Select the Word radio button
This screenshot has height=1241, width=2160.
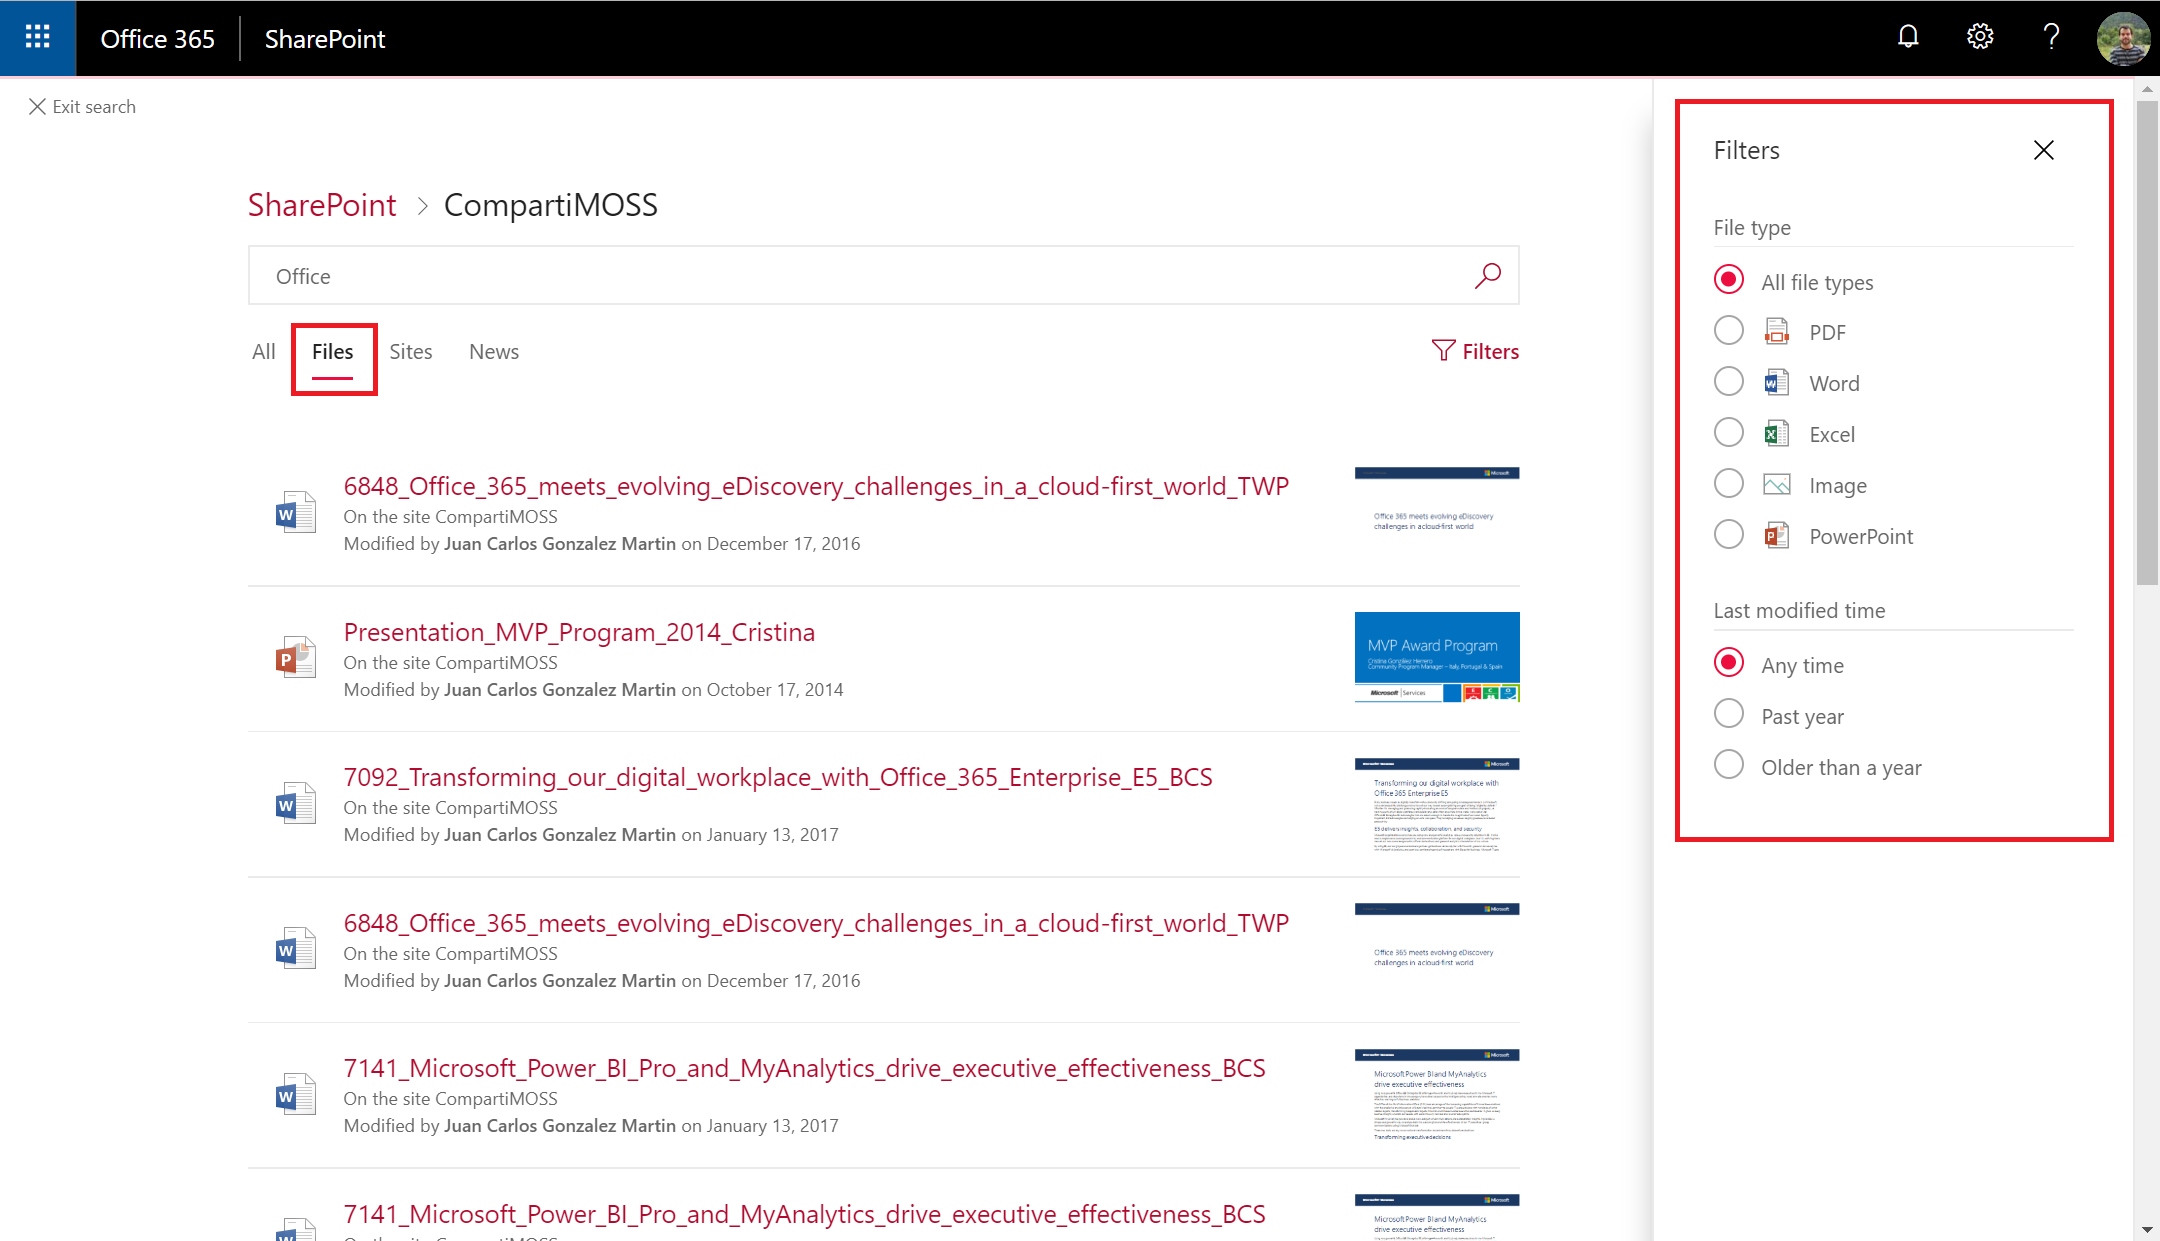click(x=1728, y=381)
